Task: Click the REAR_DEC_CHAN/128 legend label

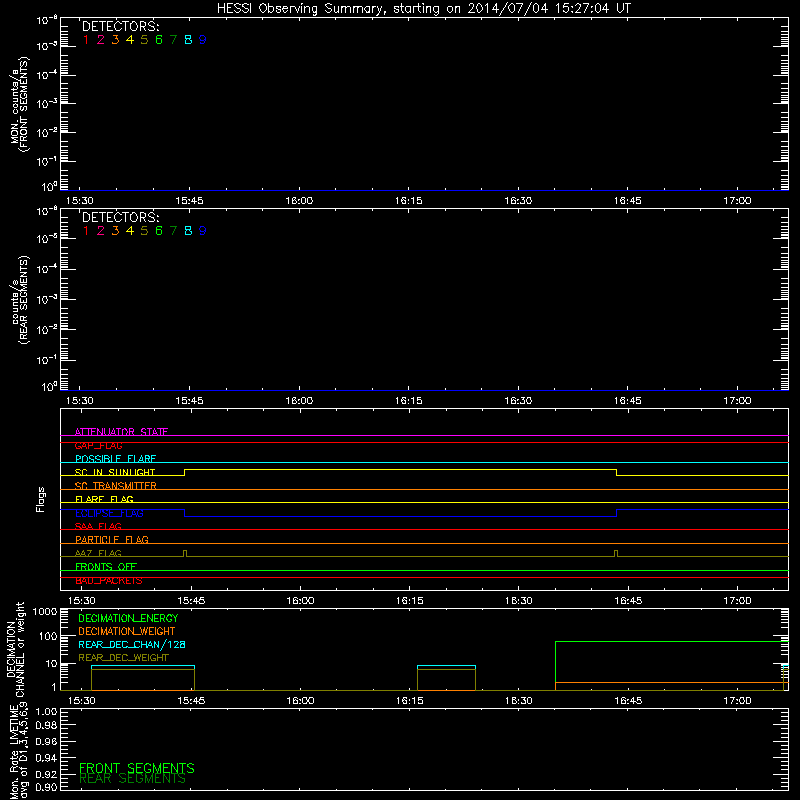Action: pos(132,644)
